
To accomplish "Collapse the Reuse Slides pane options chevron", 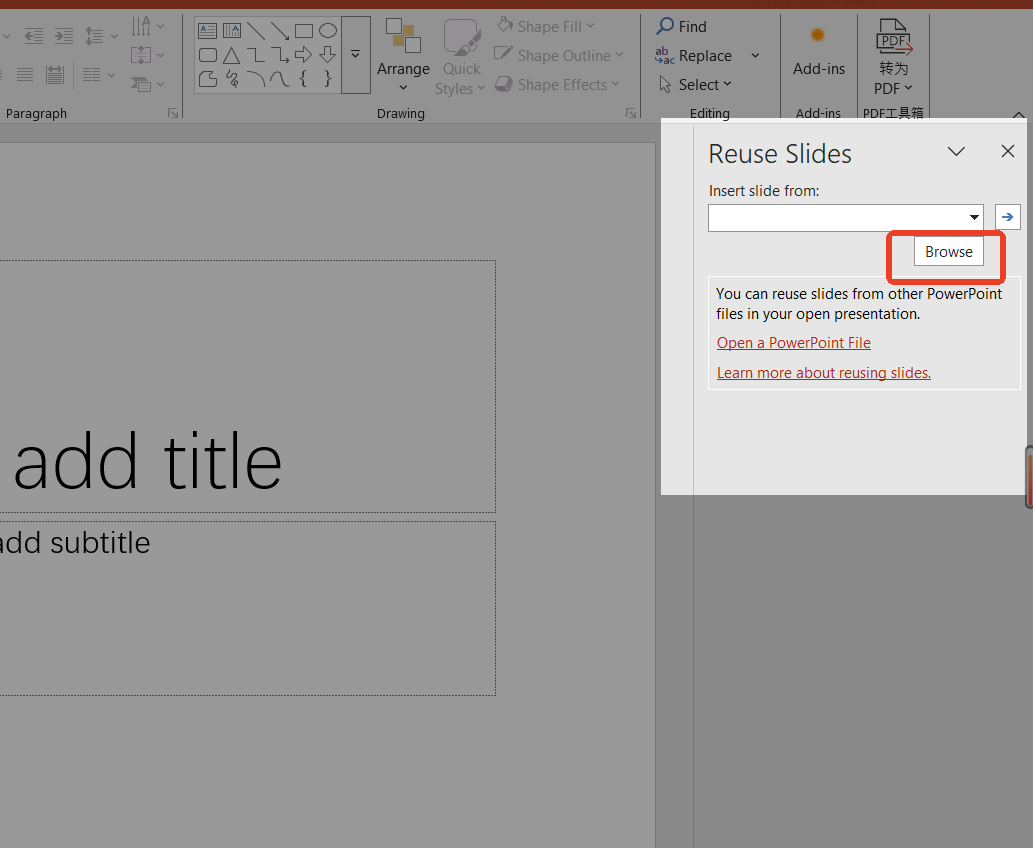I will (x=956, y=151).
